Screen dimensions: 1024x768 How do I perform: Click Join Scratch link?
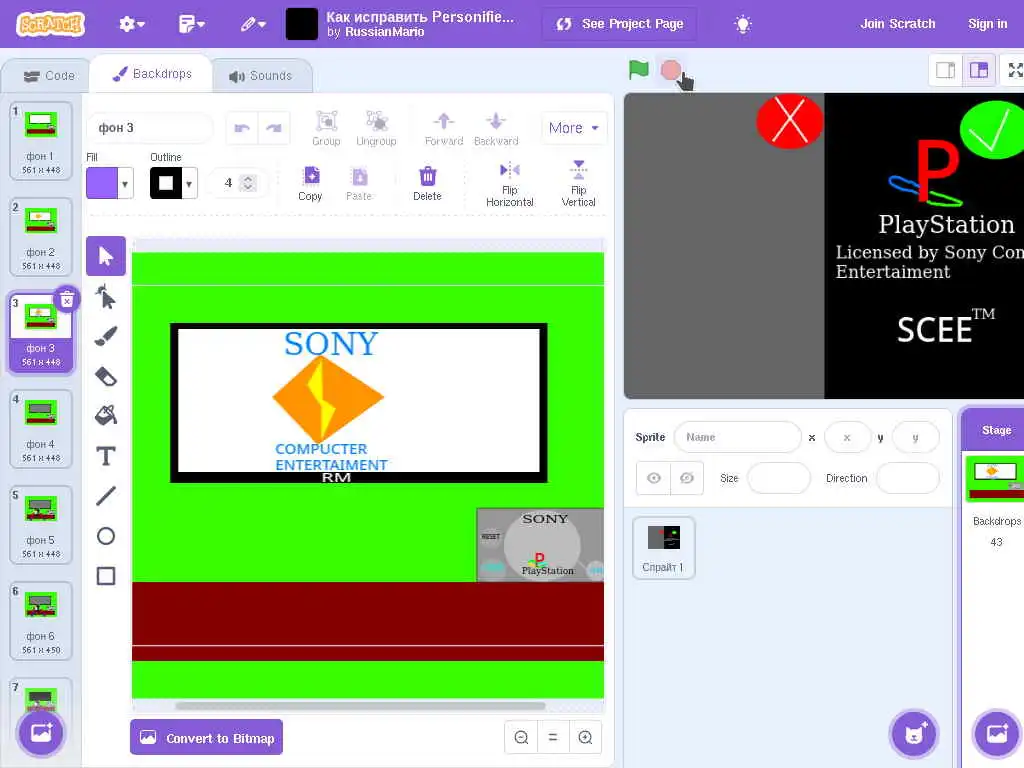click(898, 24)
